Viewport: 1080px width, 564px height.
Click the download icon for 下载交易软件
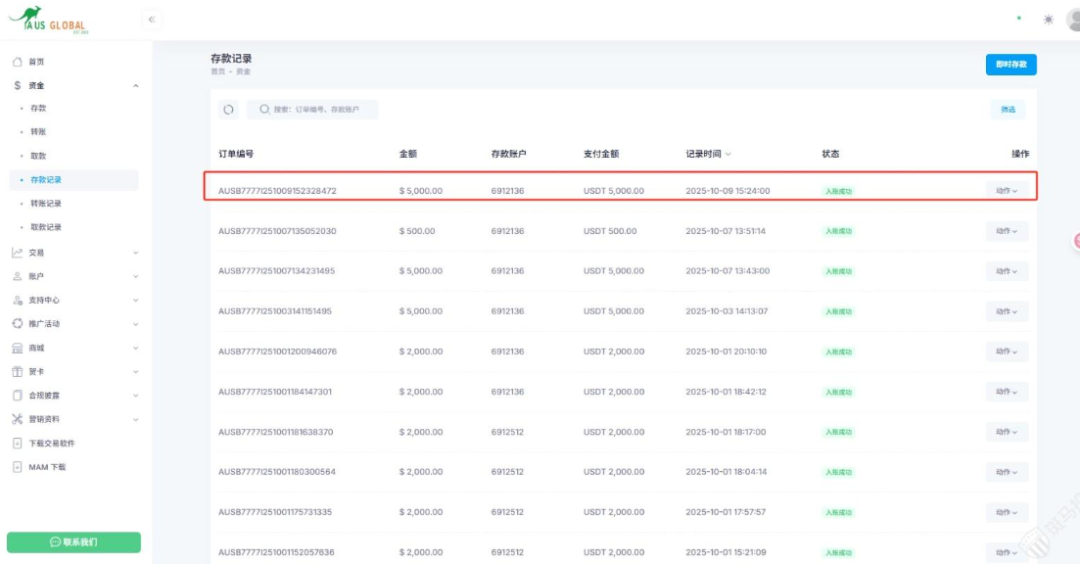click(17, 443)
